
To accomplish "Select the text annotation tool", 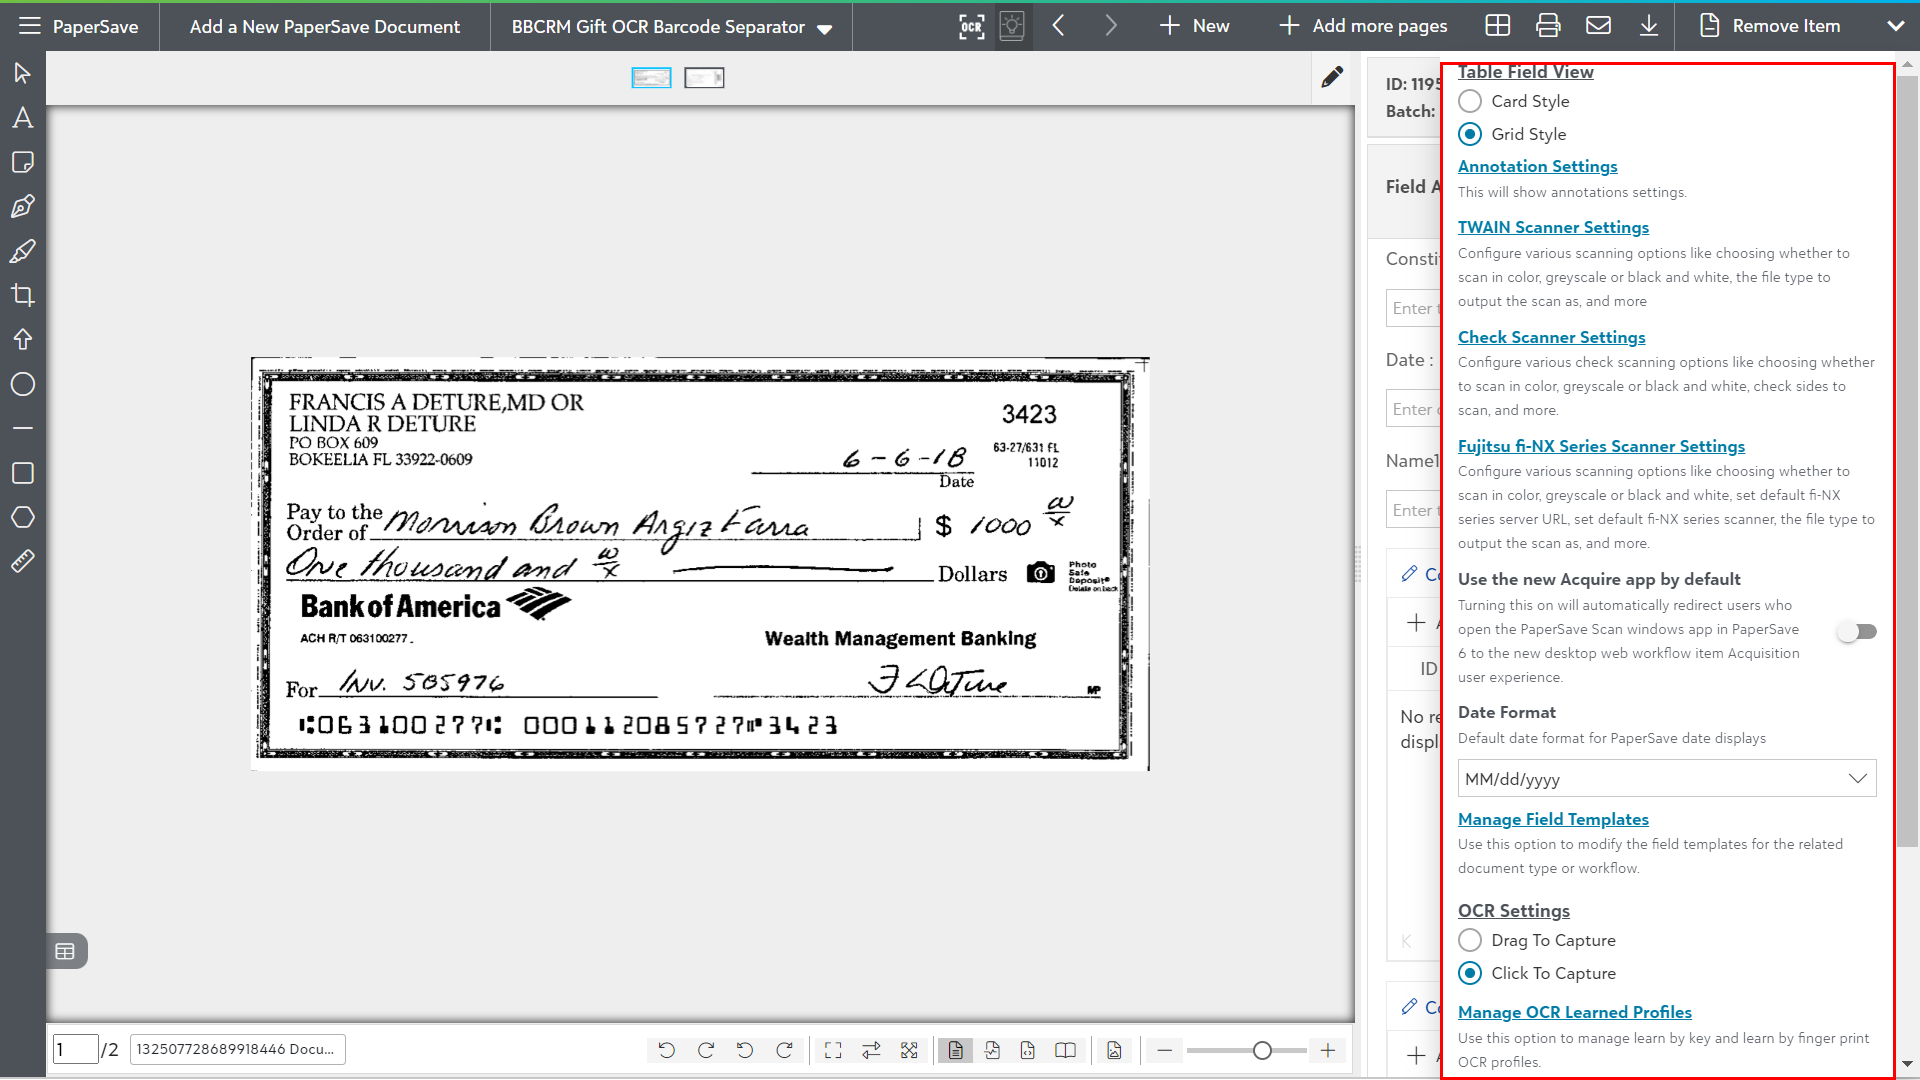I will (x=22, y=118).
